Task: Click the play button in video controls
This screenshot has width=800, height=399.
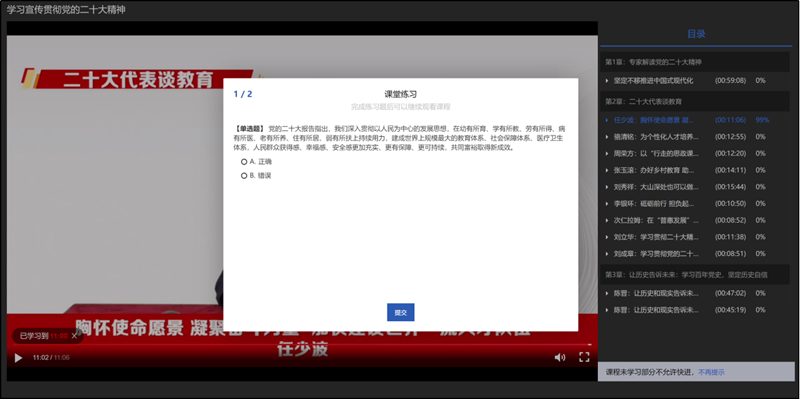Action: 18,358
